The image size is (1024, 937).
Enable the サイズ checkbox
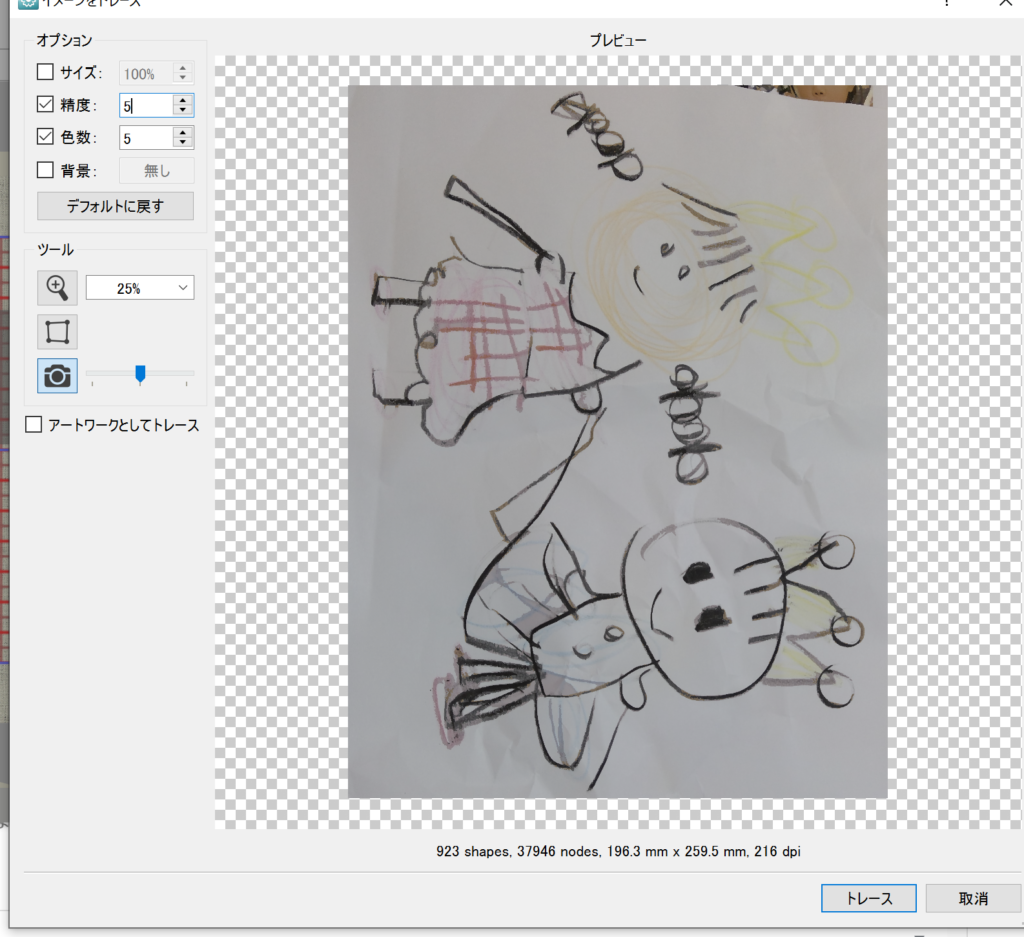(x=45, y=72)
